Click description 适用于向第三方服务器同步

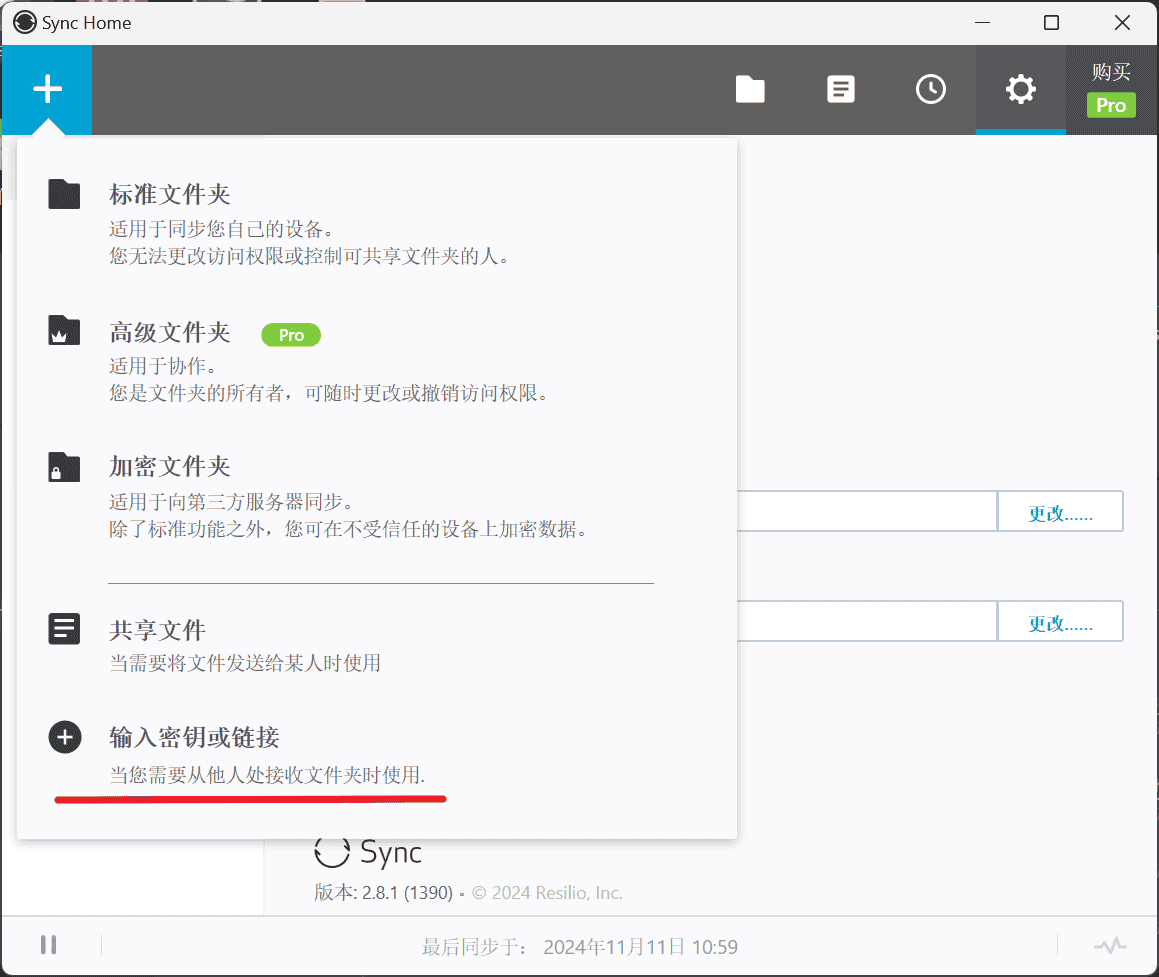point(232,502)
